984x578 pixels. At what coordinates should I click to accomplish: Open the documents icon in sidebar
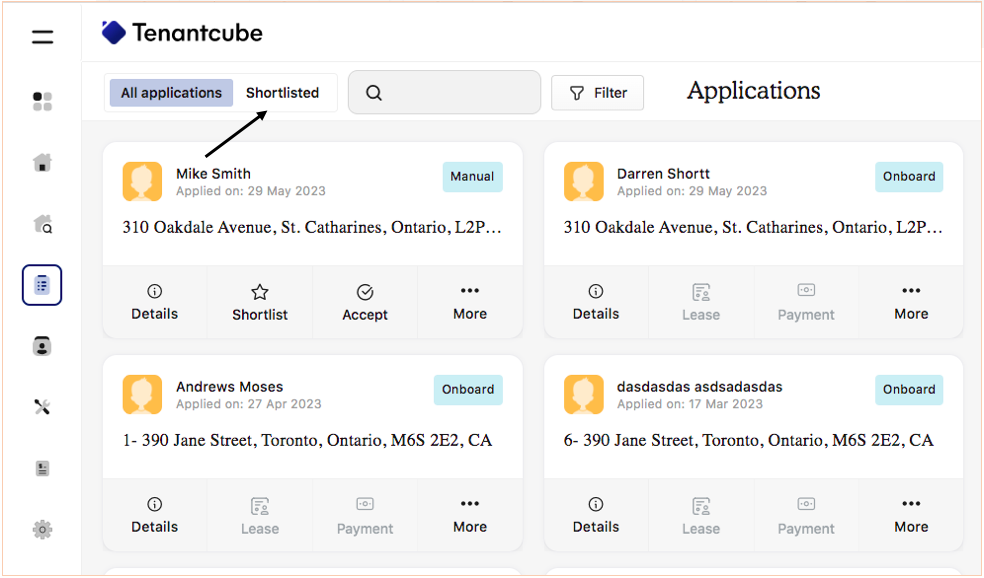pyautogui.click(x=42, y=468)
